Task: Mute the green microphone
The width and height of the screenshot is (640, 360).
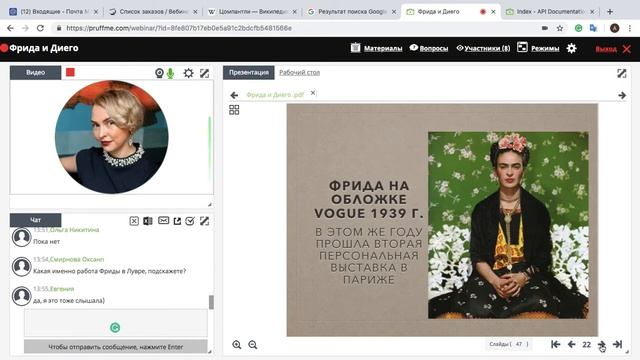Action: [171, 73]
